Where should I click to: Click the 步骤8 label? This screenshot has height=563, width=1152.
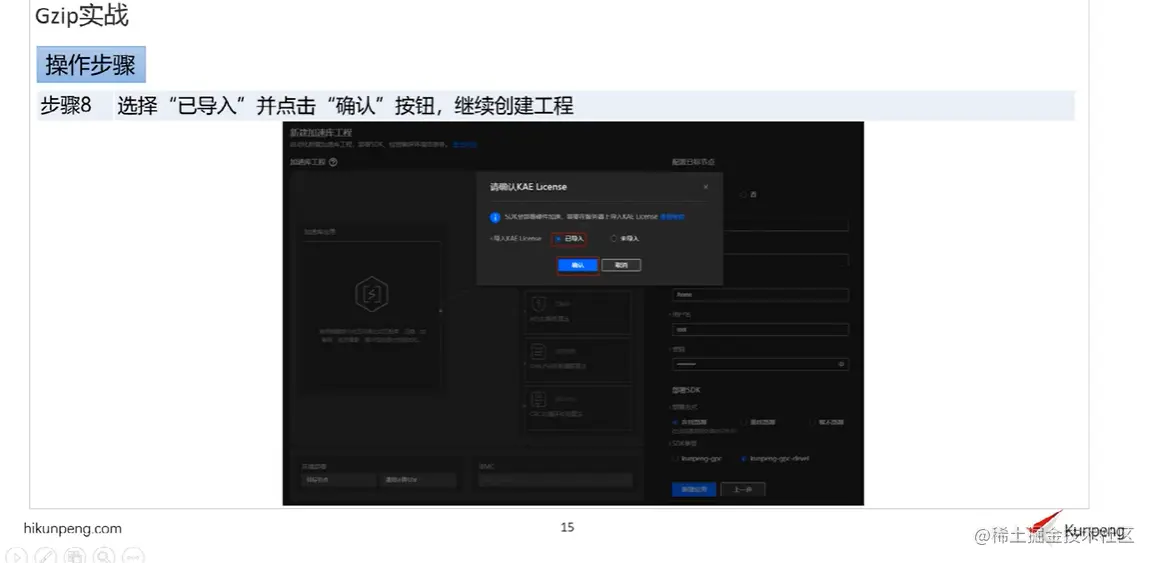pos(65,106)
